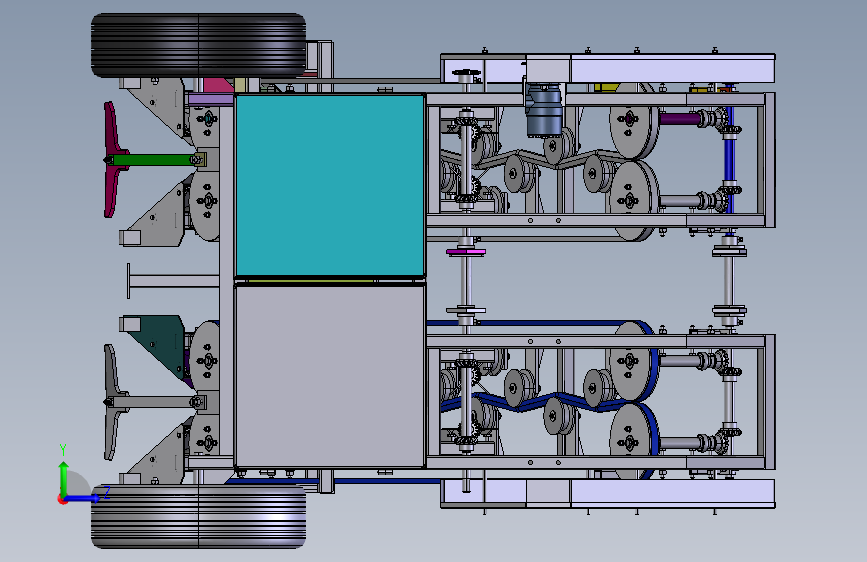This screenshot has height=562, width=867.
Task: Select the gray cover panel below teal
Action: pyautogui.click(x=330, y=376)
